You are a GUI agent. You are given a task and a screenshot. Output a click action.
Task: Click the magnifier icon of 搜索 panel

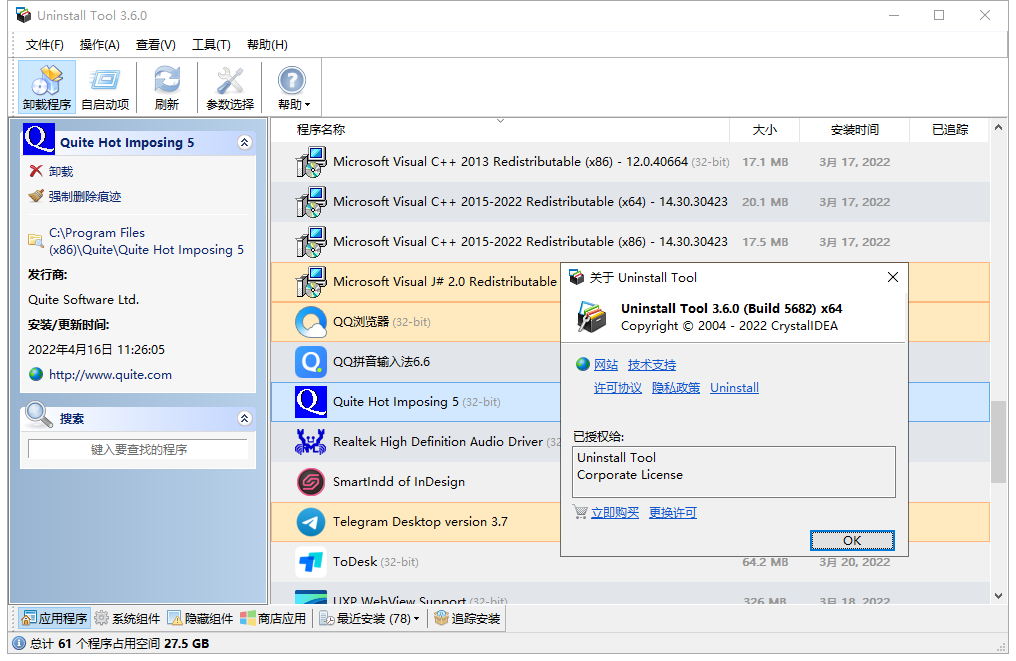pos(38,415)
